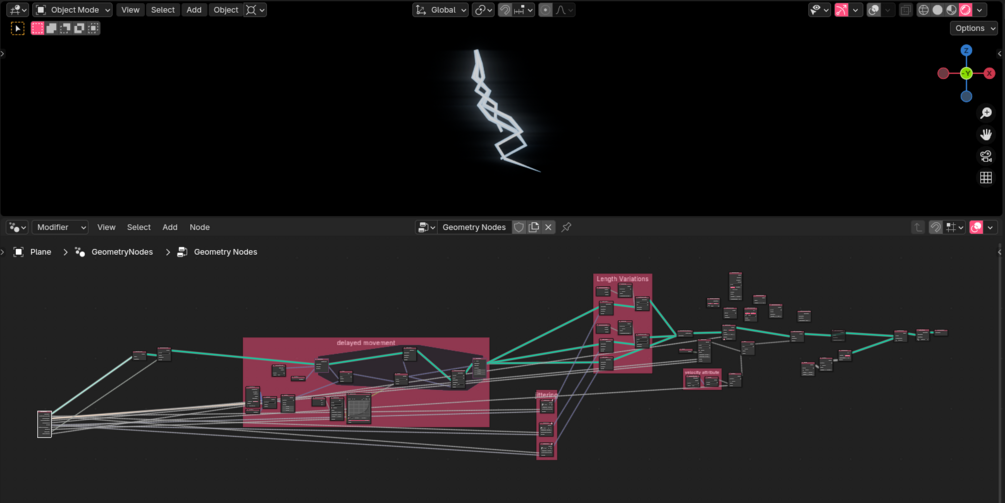Open the Object Mode dropdown
Viewport: 1005px width, 503px height.
pyautogui.click(x=72, y=10)
